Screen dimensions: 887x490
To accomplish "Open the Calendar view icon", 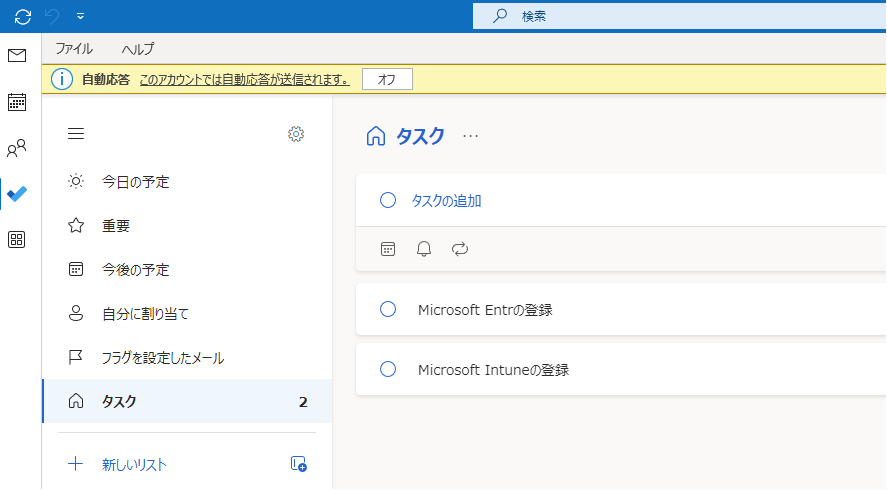I will [17, 102].
